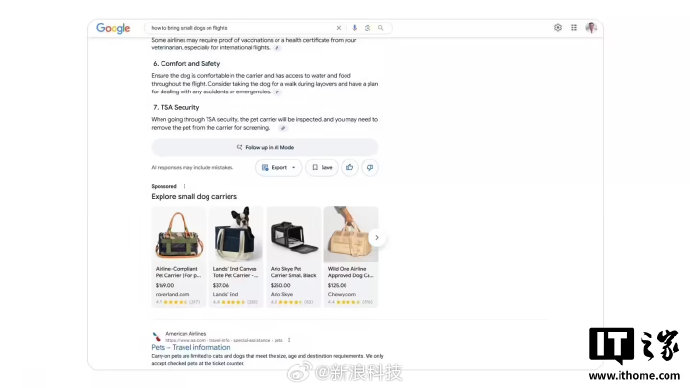Screen dimensions: 690x388
Task: Clear the search box with X icon
Action: pyautogui.click(x=339, y=28)
